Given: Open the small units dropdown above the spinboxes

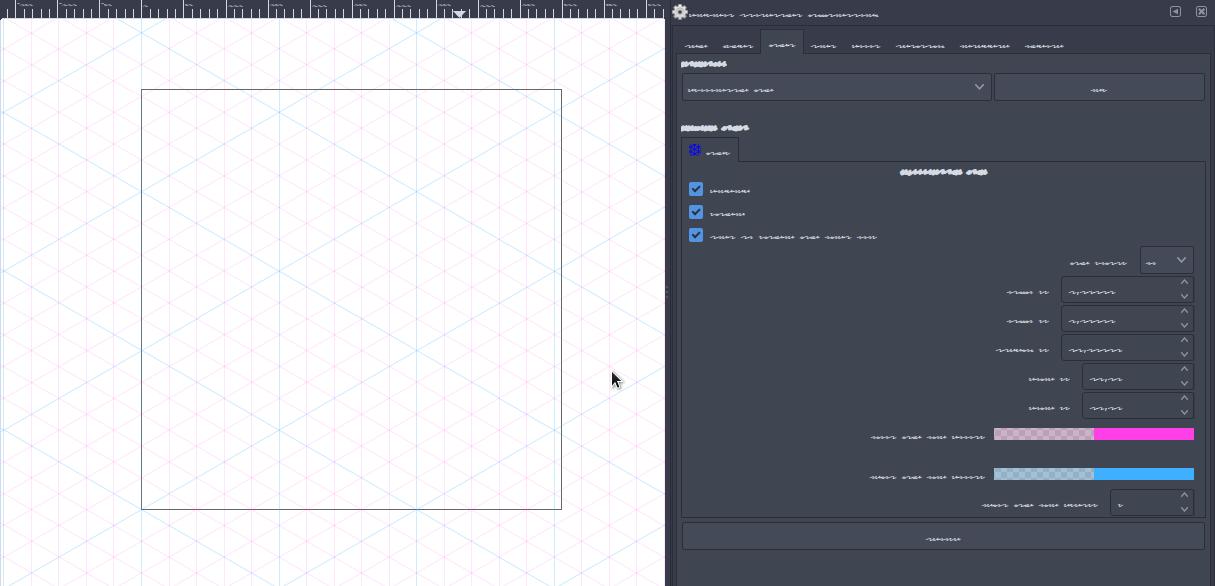Looking at the screenshot, I should (1166, 259).
